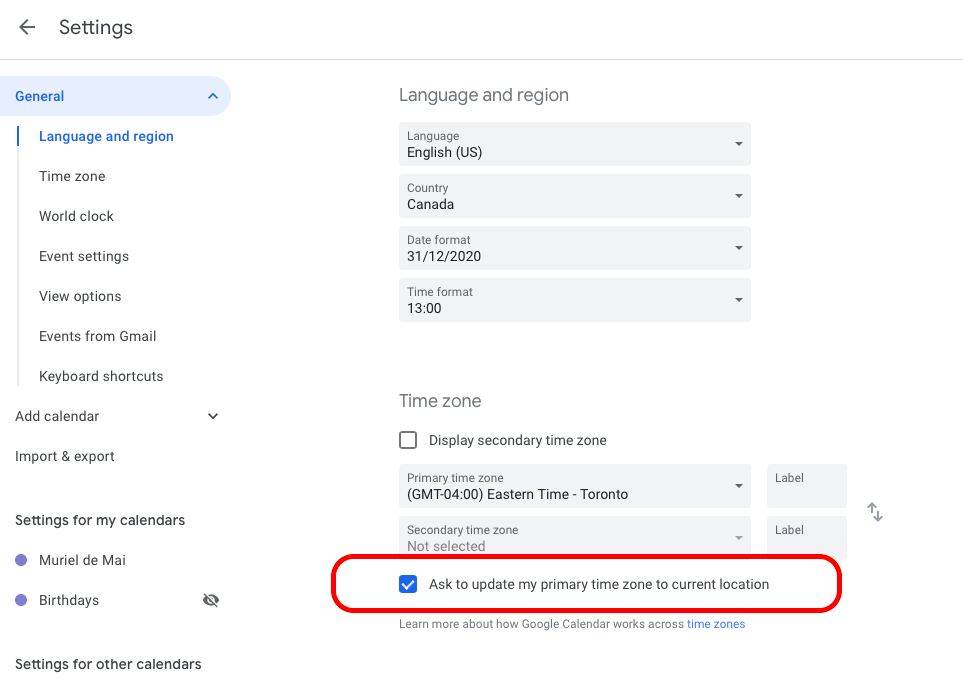The width and height of the screenshot is (963, 685).
Task: Open the Language dropdown
Action: pos(574,144)
